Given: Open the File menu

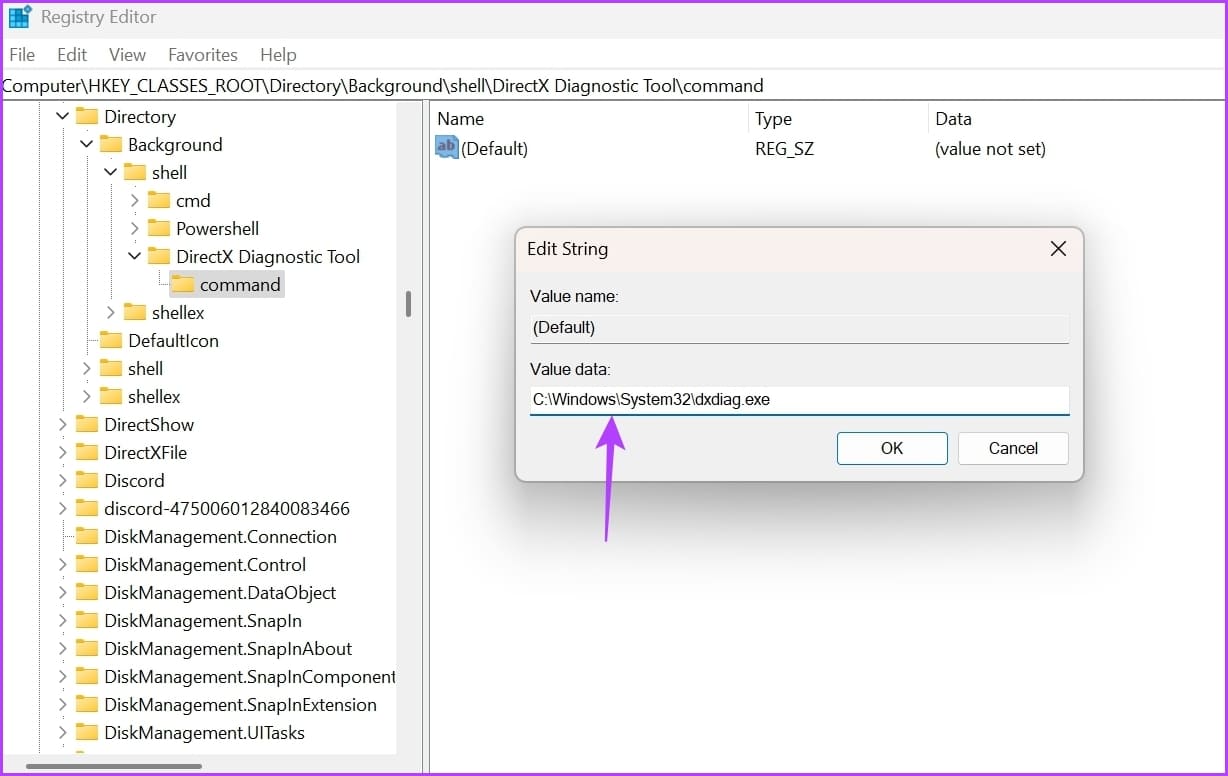Looking at the screenshot, I should click(22, 55).
